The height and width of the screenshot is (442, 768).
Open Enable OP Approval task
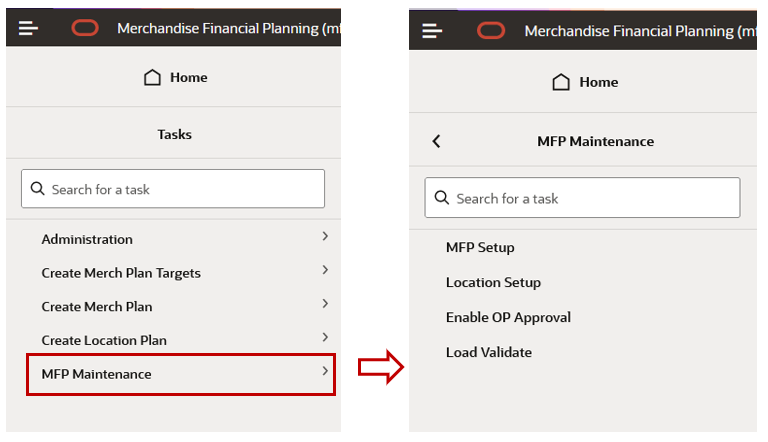pos(508,318)
